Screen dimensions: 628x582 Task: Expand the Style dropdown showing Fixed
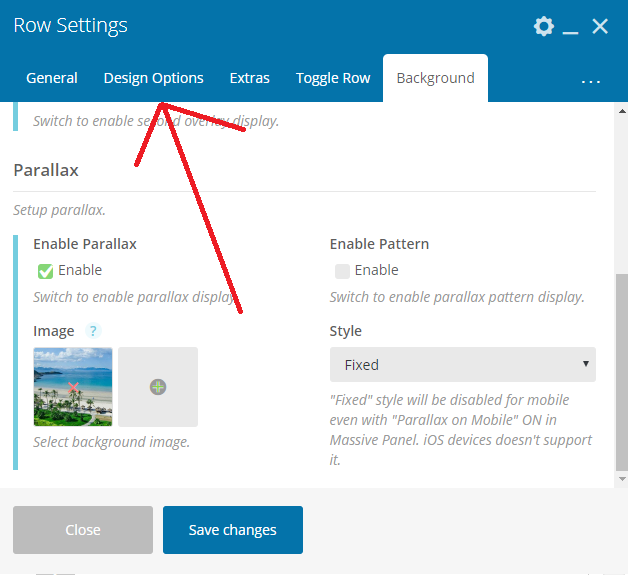point(462,365)
